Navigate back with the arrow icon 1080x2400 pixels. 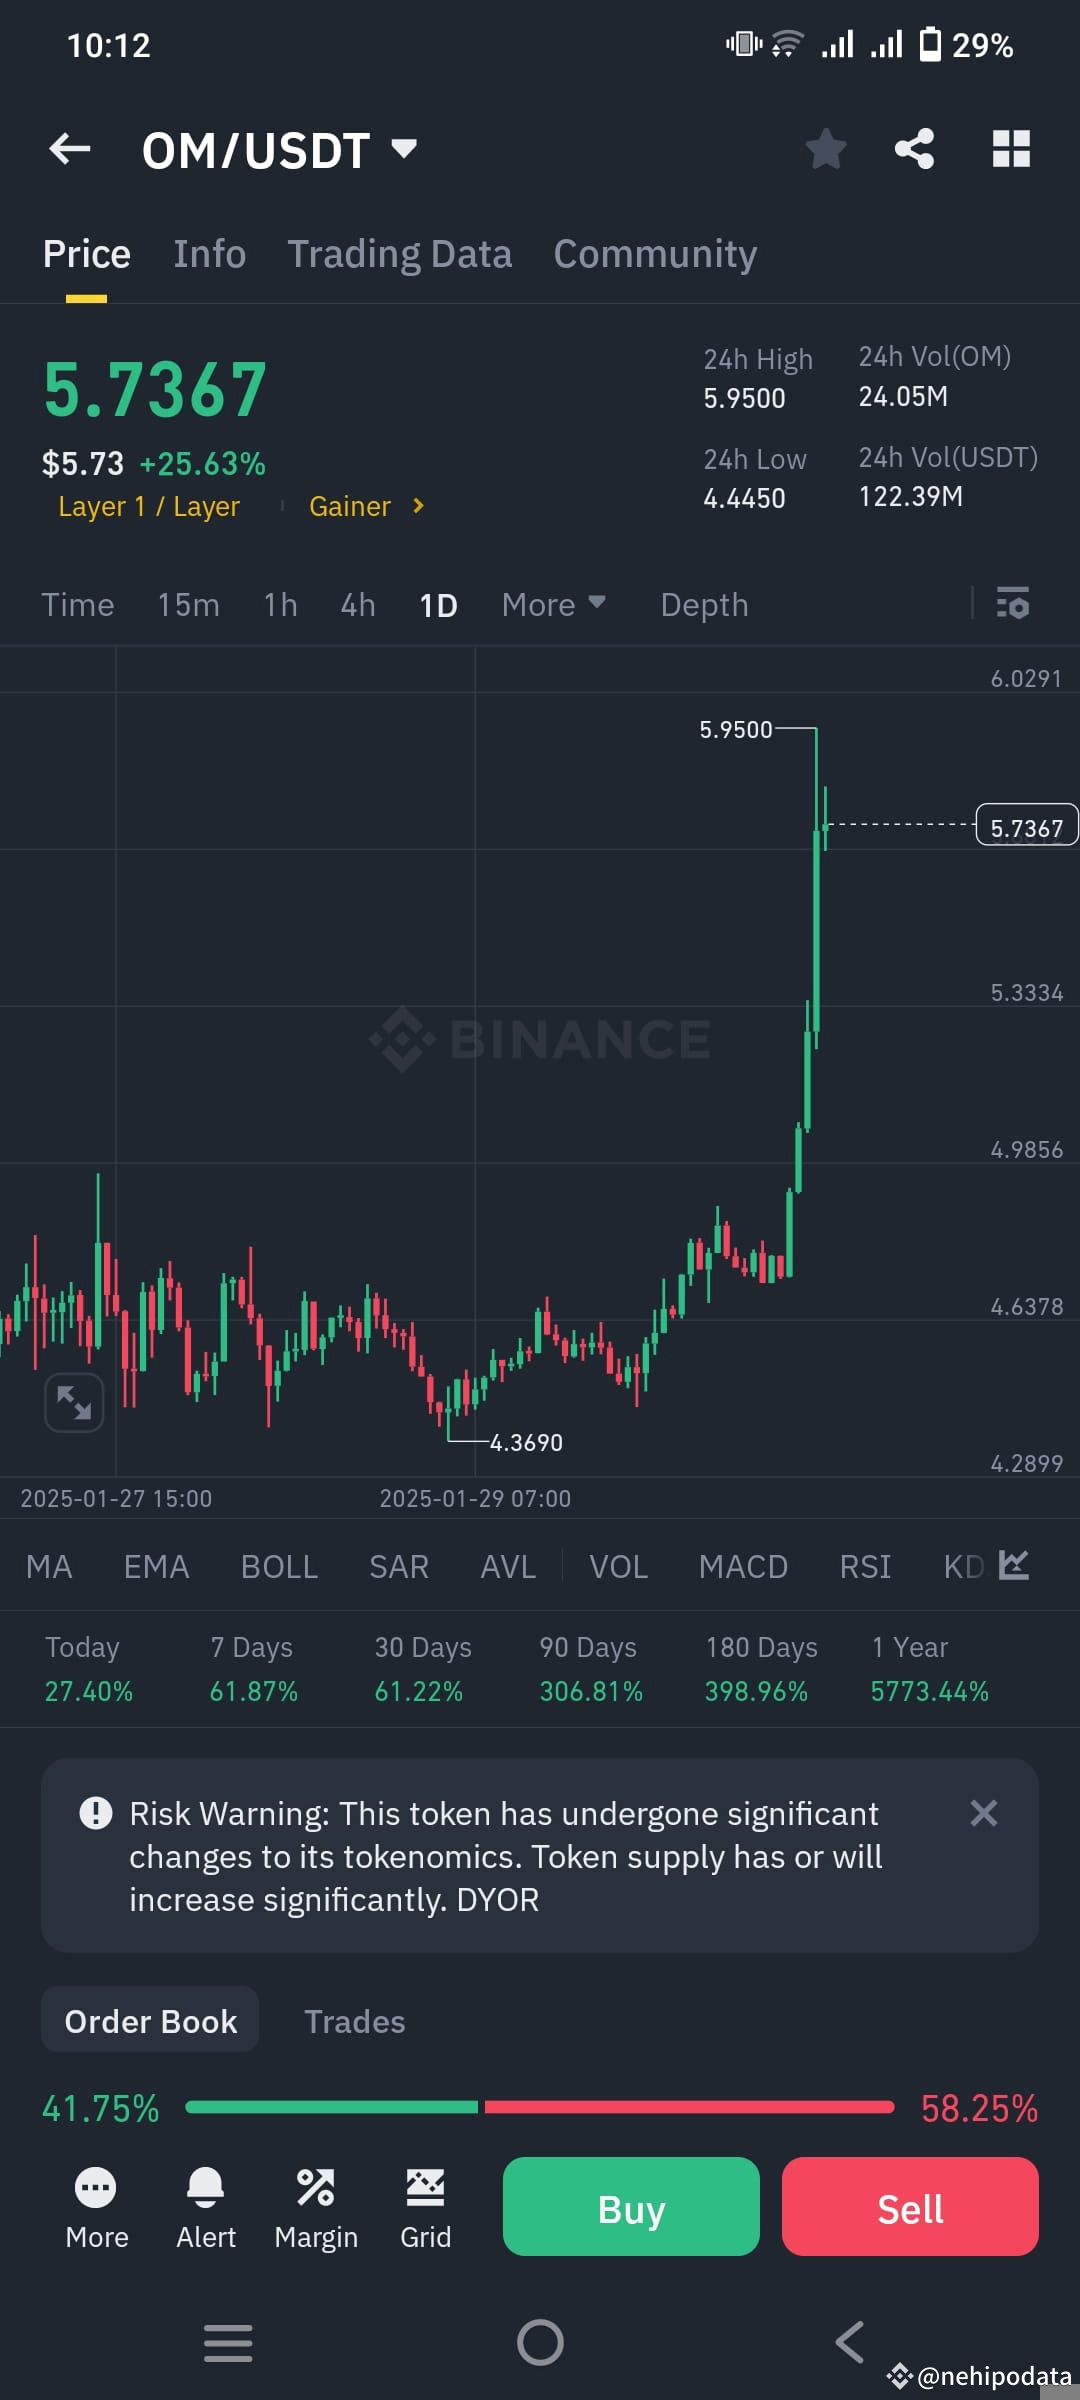[x=68, y=148]
